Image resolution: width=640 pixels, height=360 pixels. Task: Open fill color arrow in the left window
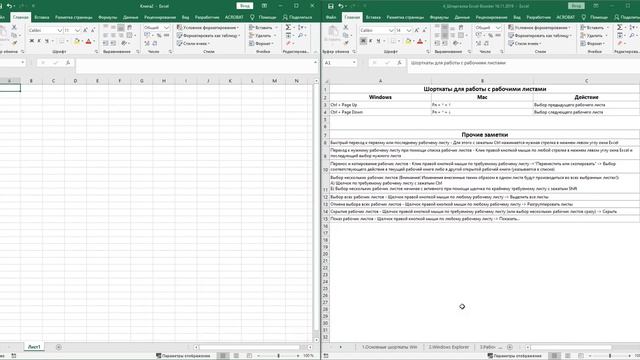pos(82,41)
